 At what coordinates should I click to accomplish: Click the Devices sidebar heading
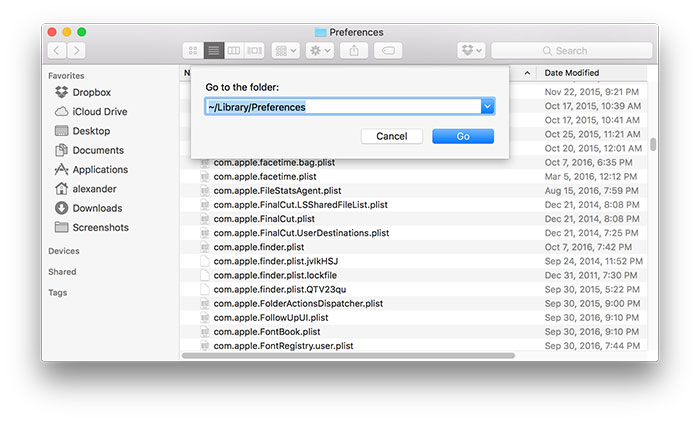[x=64, y=251]
